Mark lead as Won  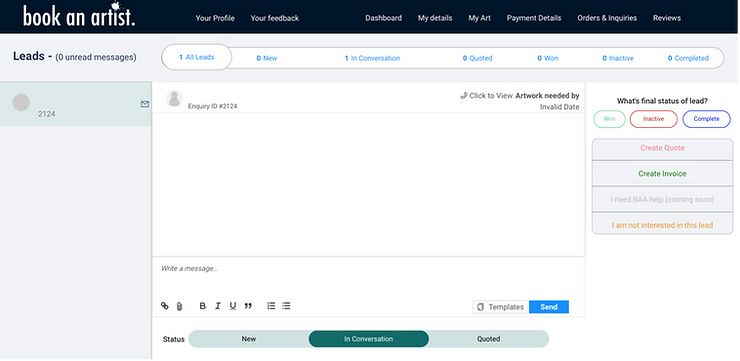pos(609,119)
